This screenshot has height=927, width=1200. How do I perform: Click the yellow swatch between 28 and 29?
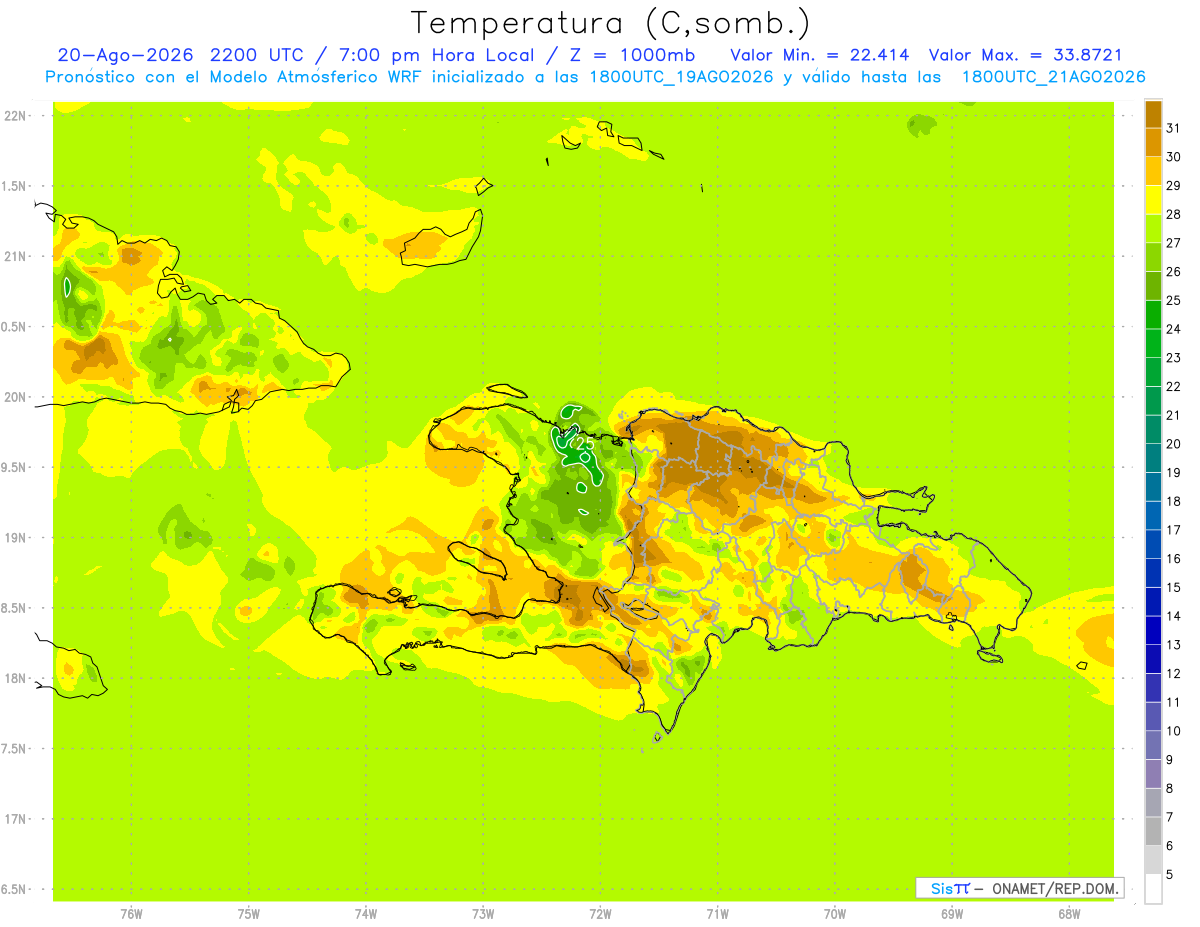click(1153, 200)
